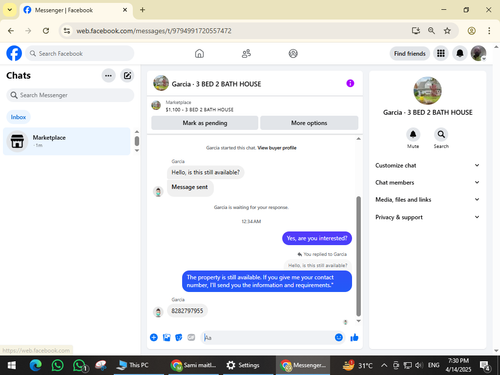This screenshot has height=375, width=500.
Task: Open WhatsApp from taskbar
Action: pos(57,365)
